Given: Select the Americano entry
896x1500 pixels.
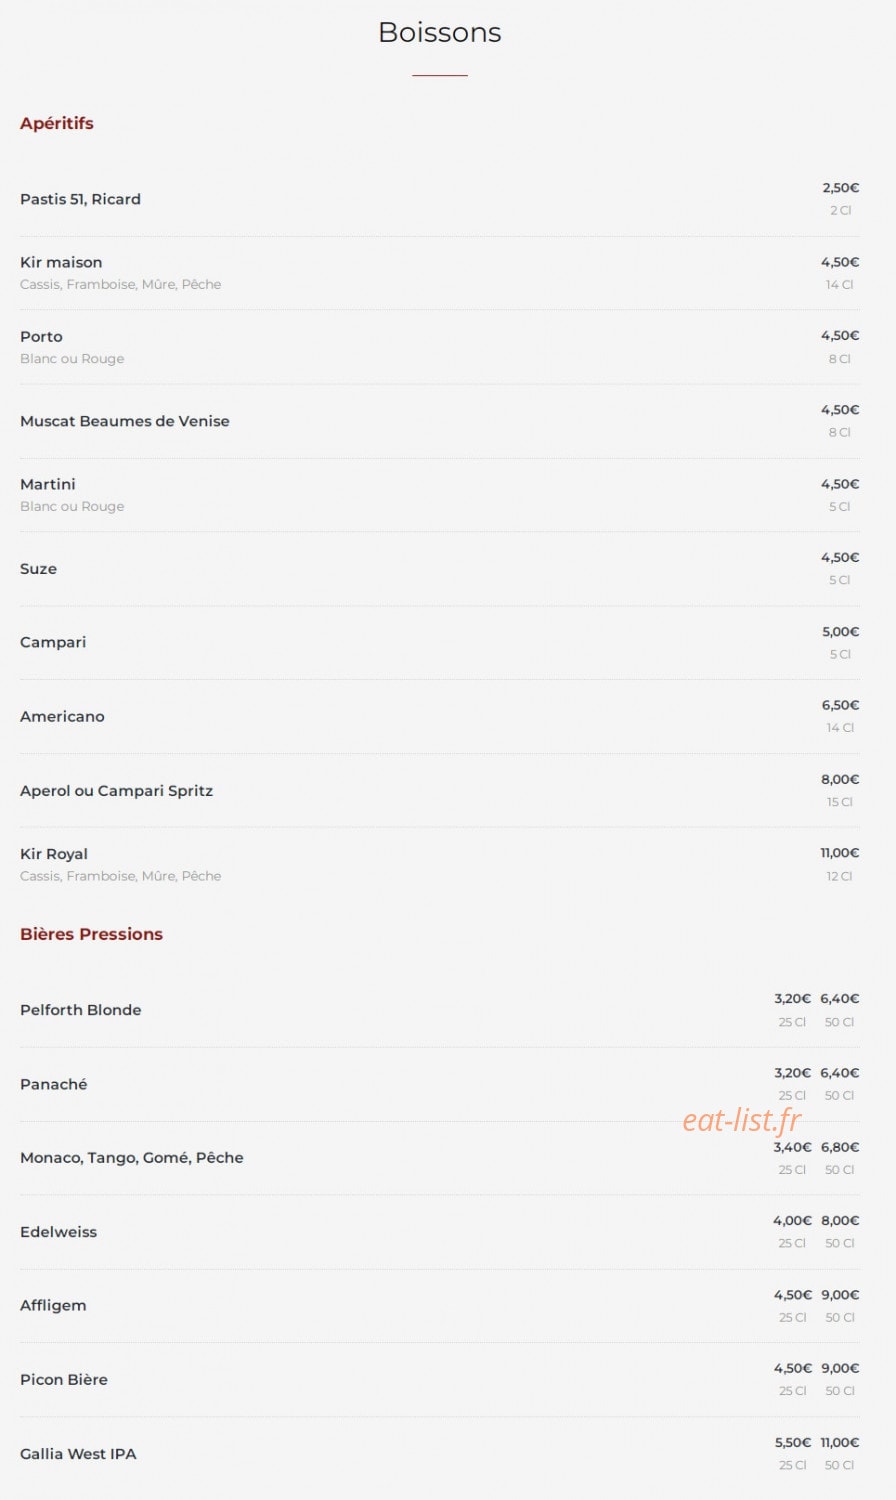Looking at the screenshot, I should [62, 716].
